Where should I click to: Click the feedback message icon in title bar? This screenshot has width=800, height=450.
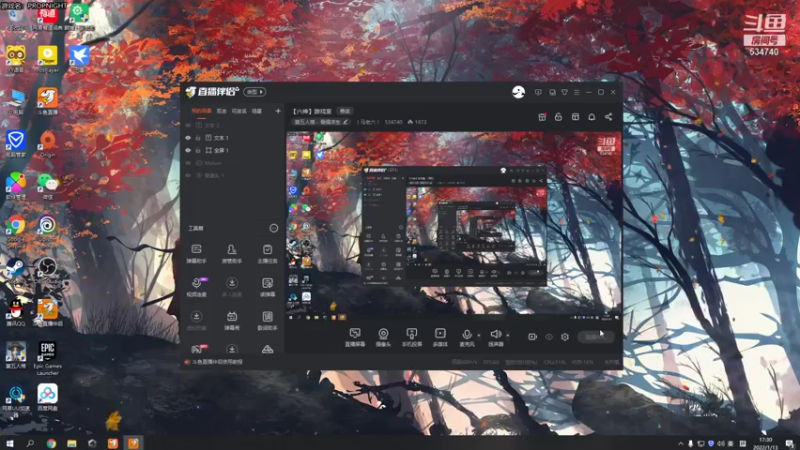point(538,92)
